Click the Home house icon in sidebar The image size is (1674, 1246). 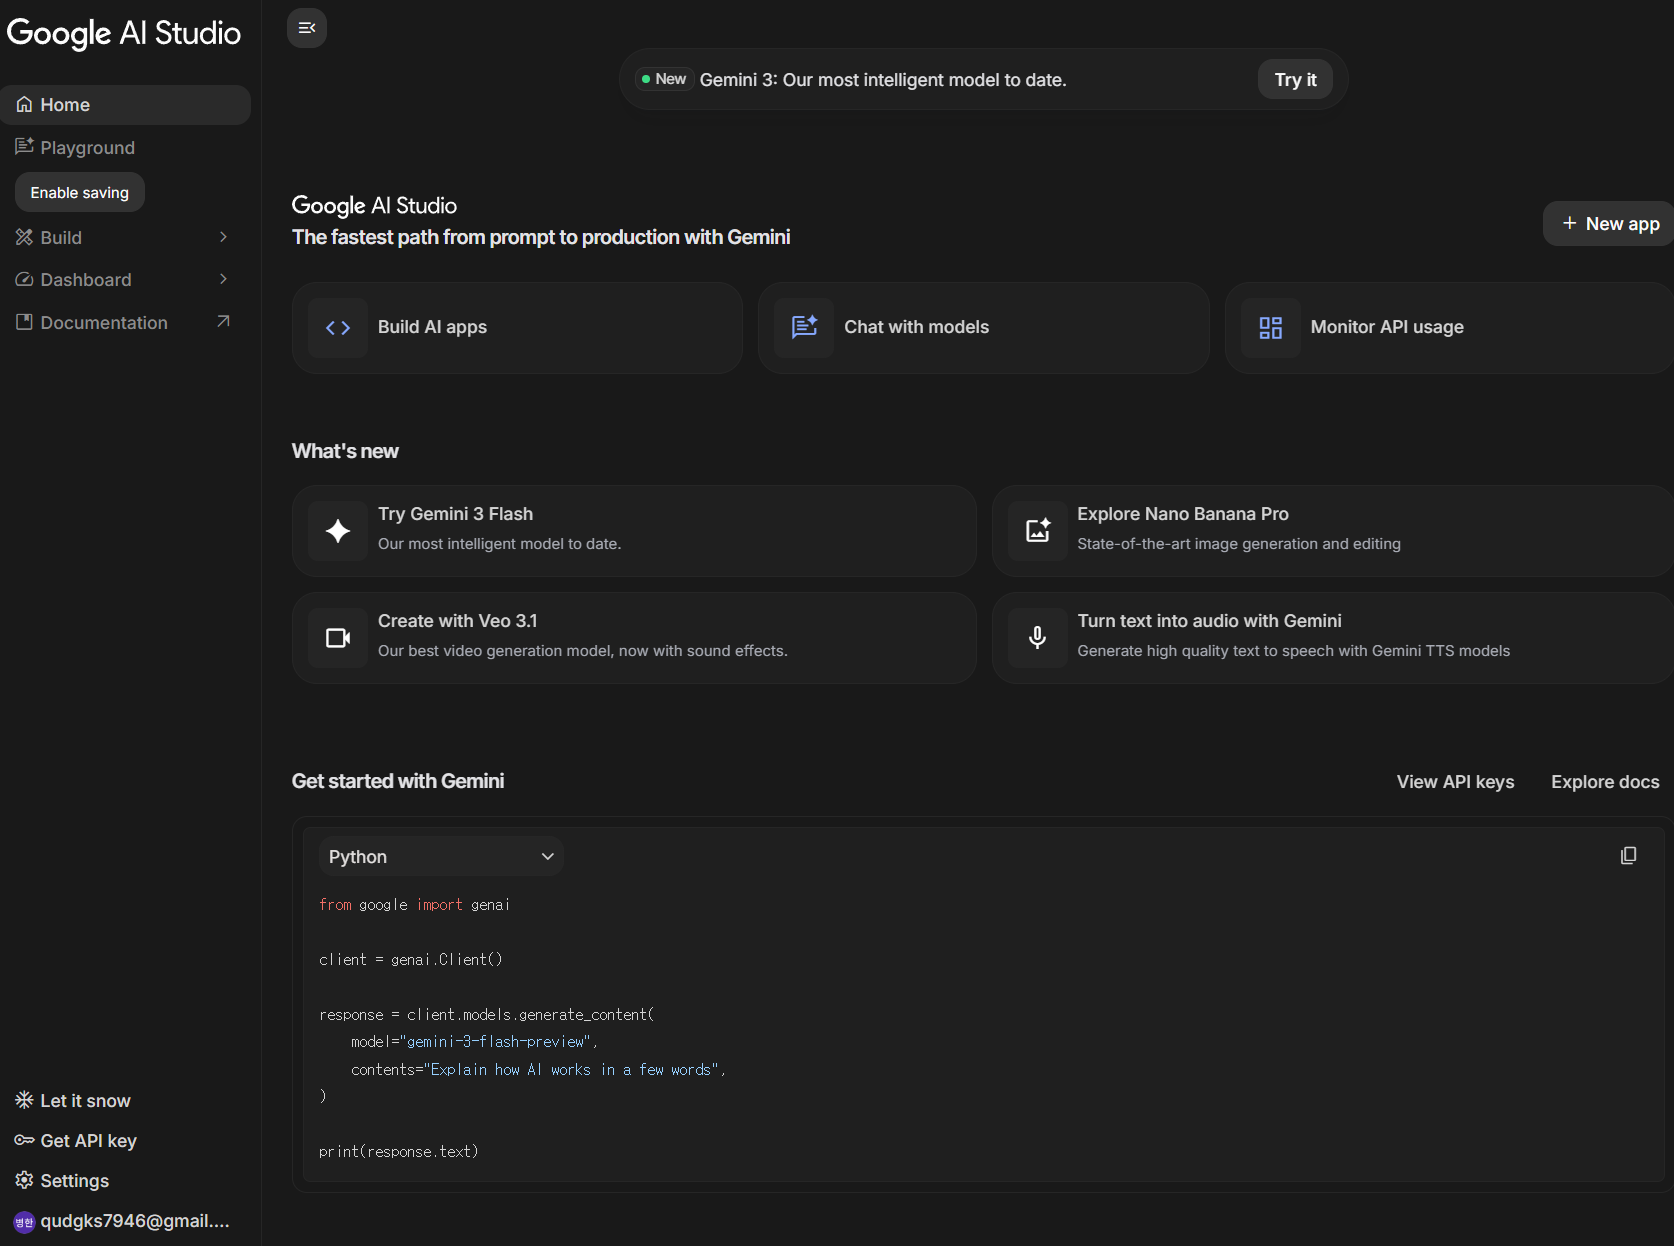(x=24, y=105)
